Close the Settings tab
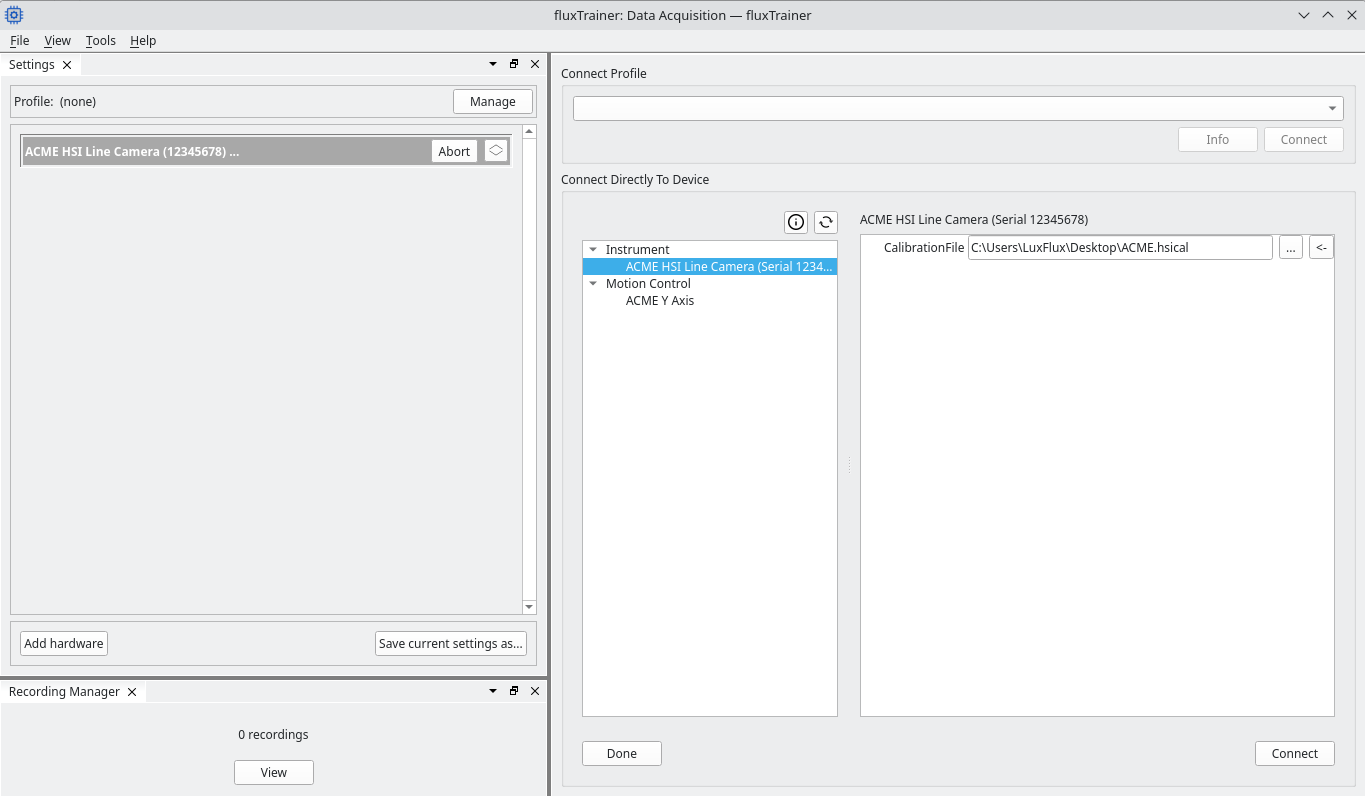Screen dimensions: 1365x796 [67, 65]
